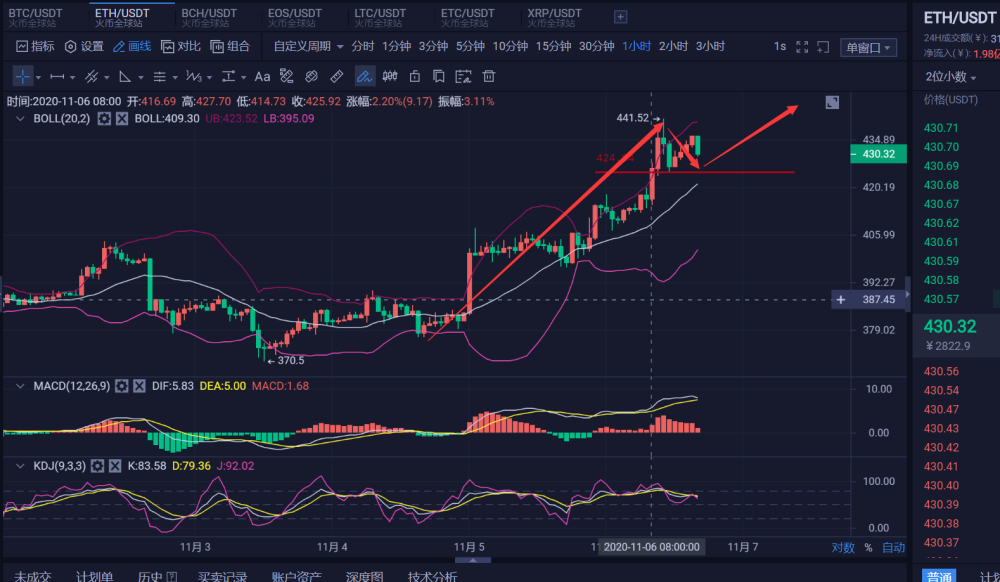Open the crosshair tool options arrow
Image resolution: width=1000 pixels, height=582 pixels.
[x=38, y=78]
